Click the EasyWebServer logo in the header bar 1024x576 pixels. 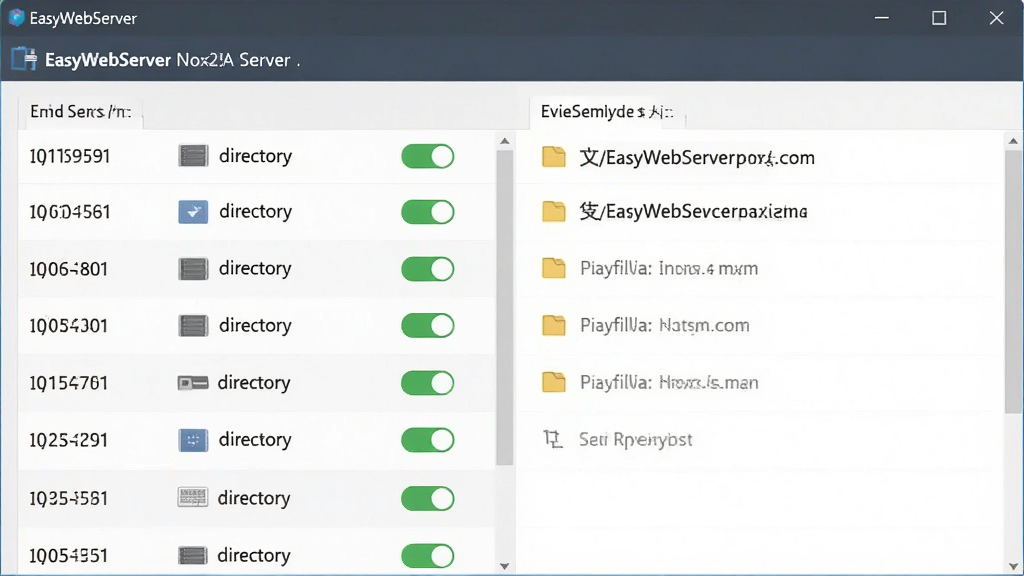[x=24, y=59]
